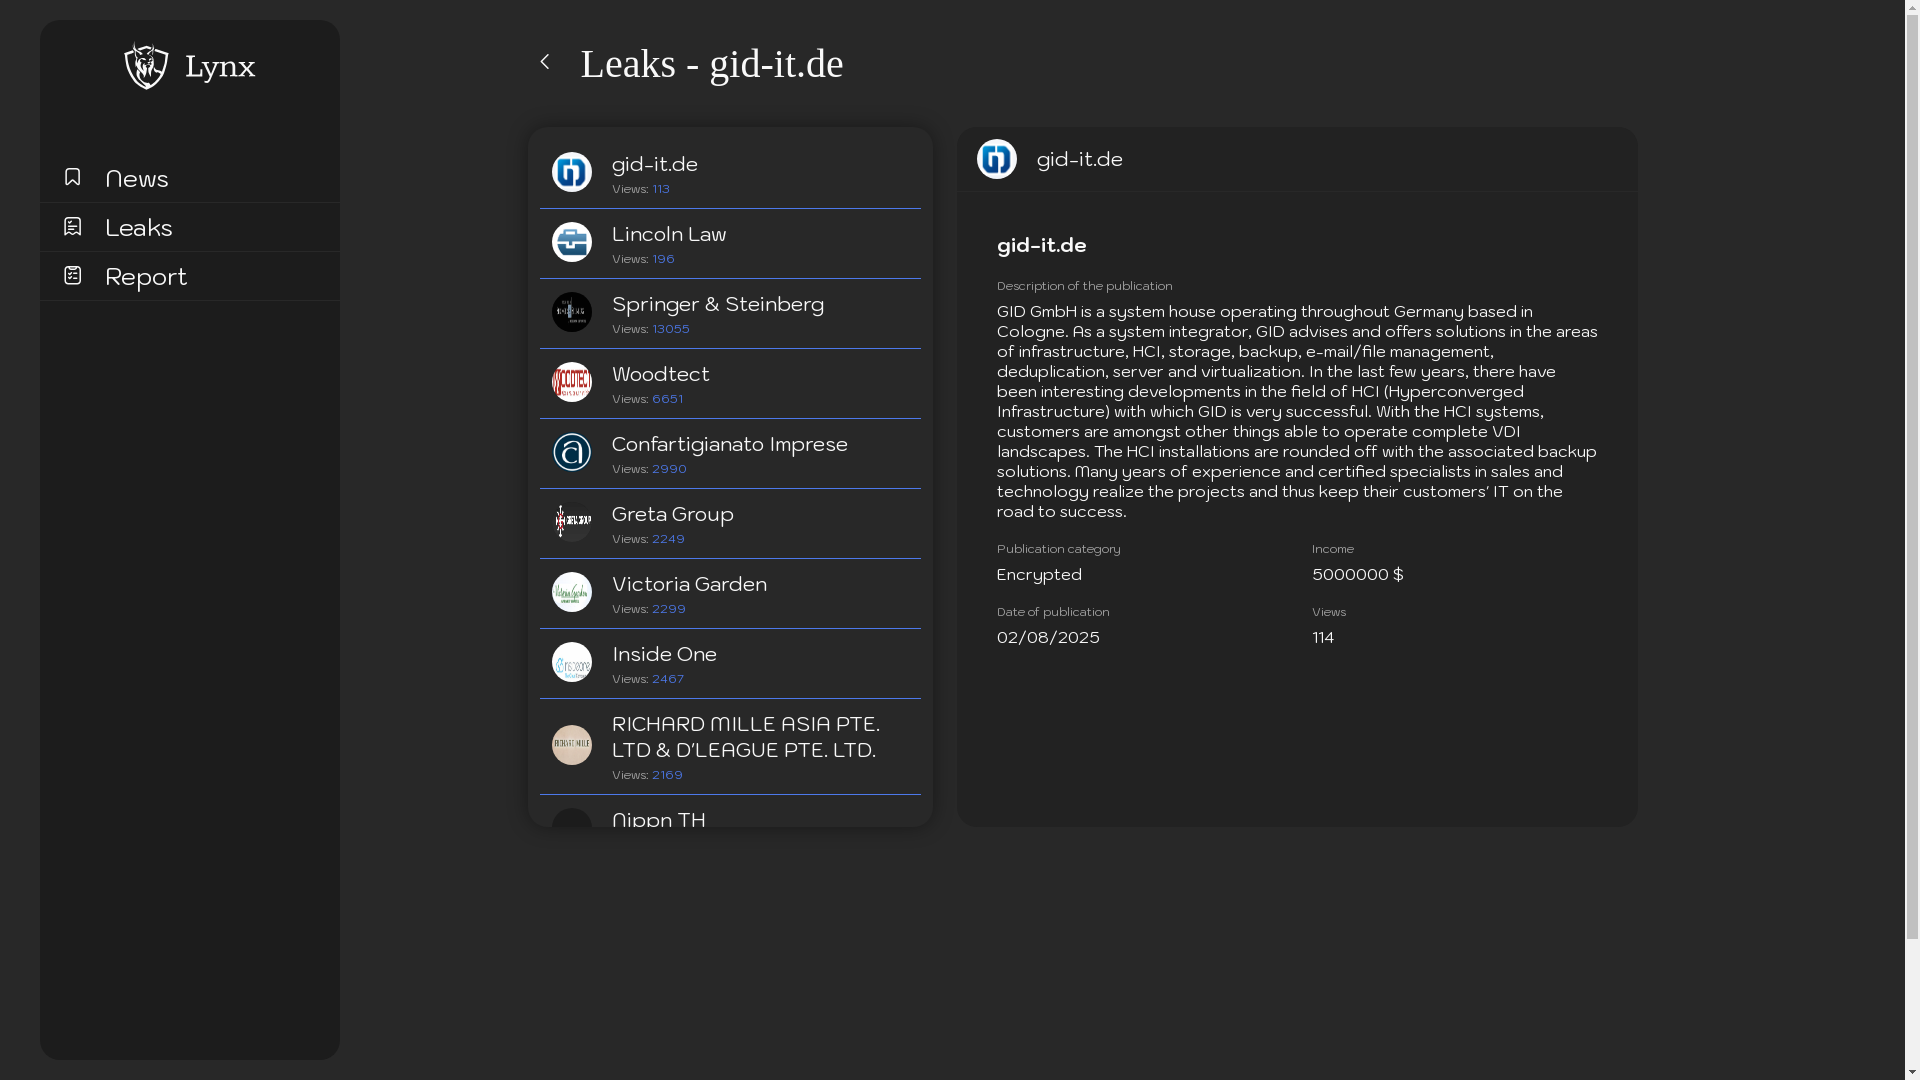Go back using the left chevron
Screen dimensions: 1920x1080
click(545, 62)
